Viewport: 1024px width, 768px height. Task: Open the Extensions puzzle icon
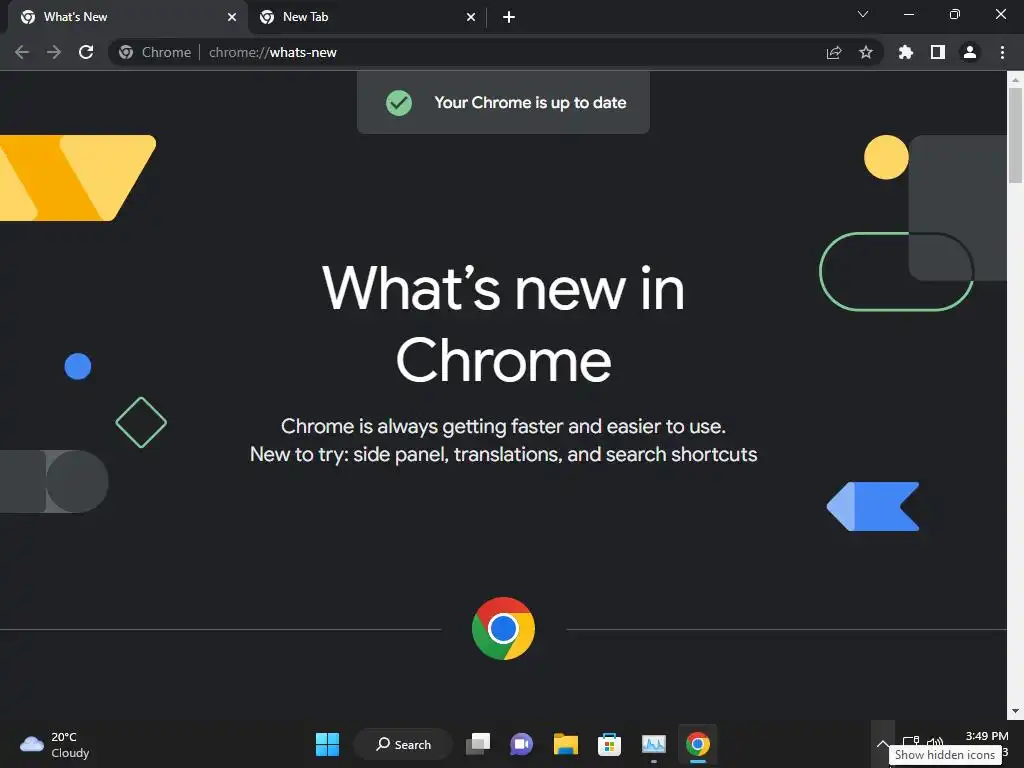pyautogui.click(x=906, y=52)
